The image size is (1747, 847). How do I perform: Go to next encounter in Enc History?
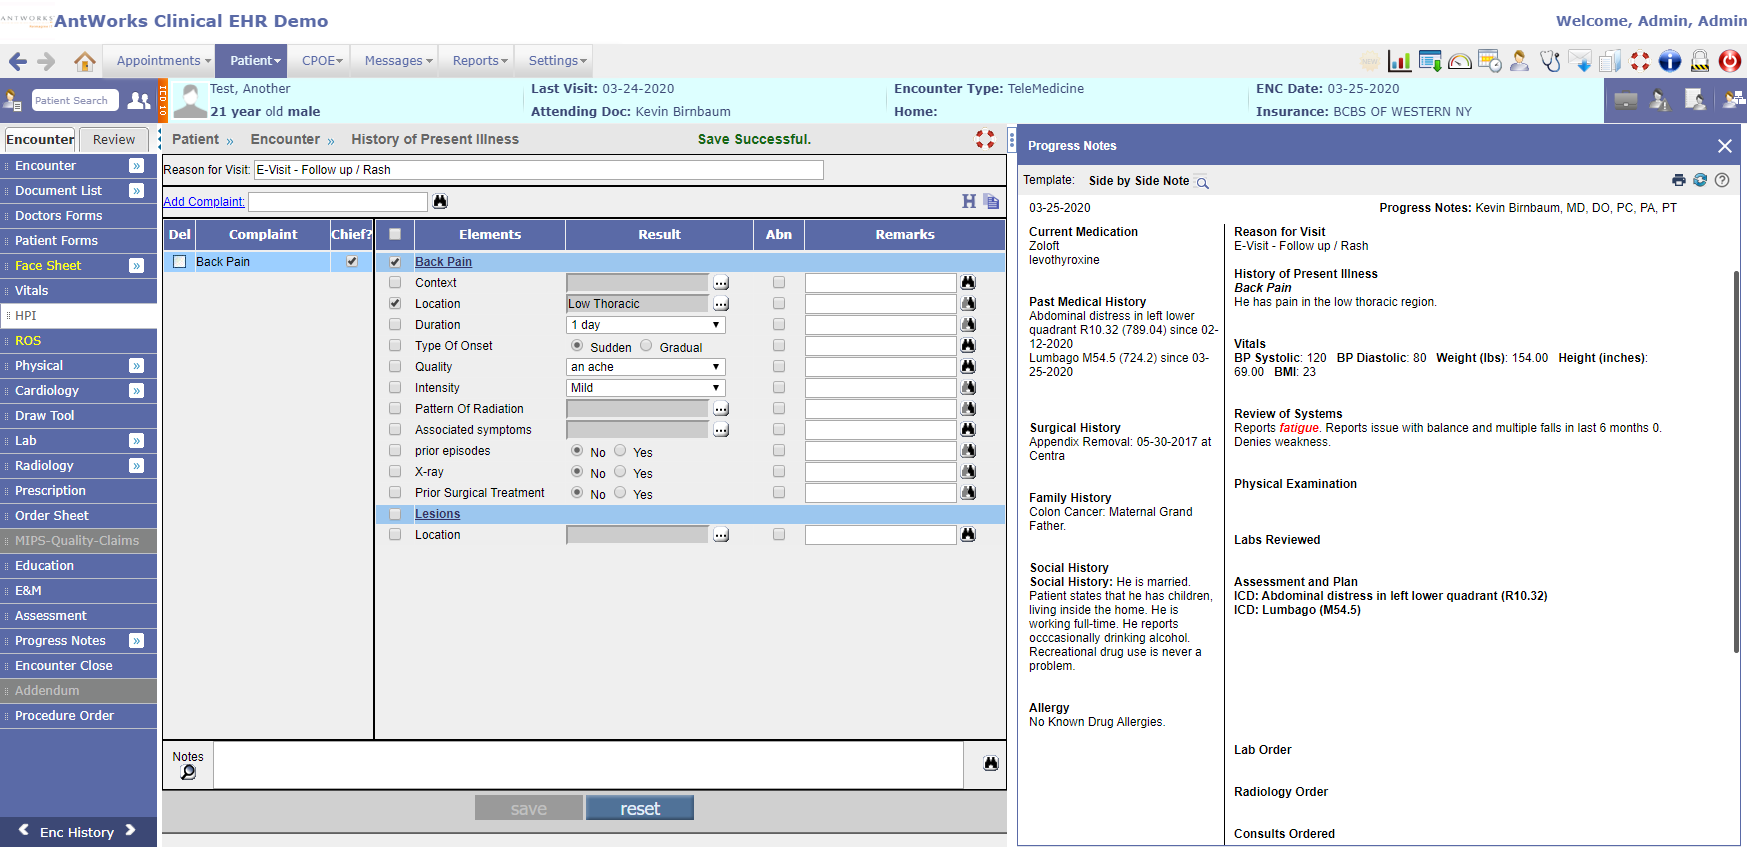(x=130, y=830)
